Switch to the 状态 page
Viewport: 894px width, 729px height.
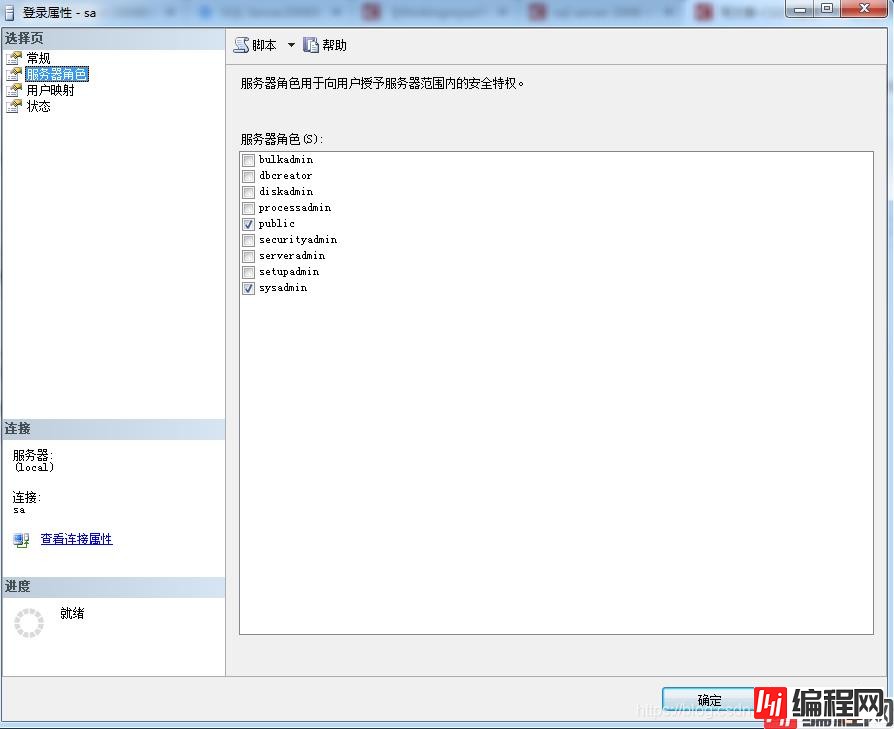click(39, 106)
